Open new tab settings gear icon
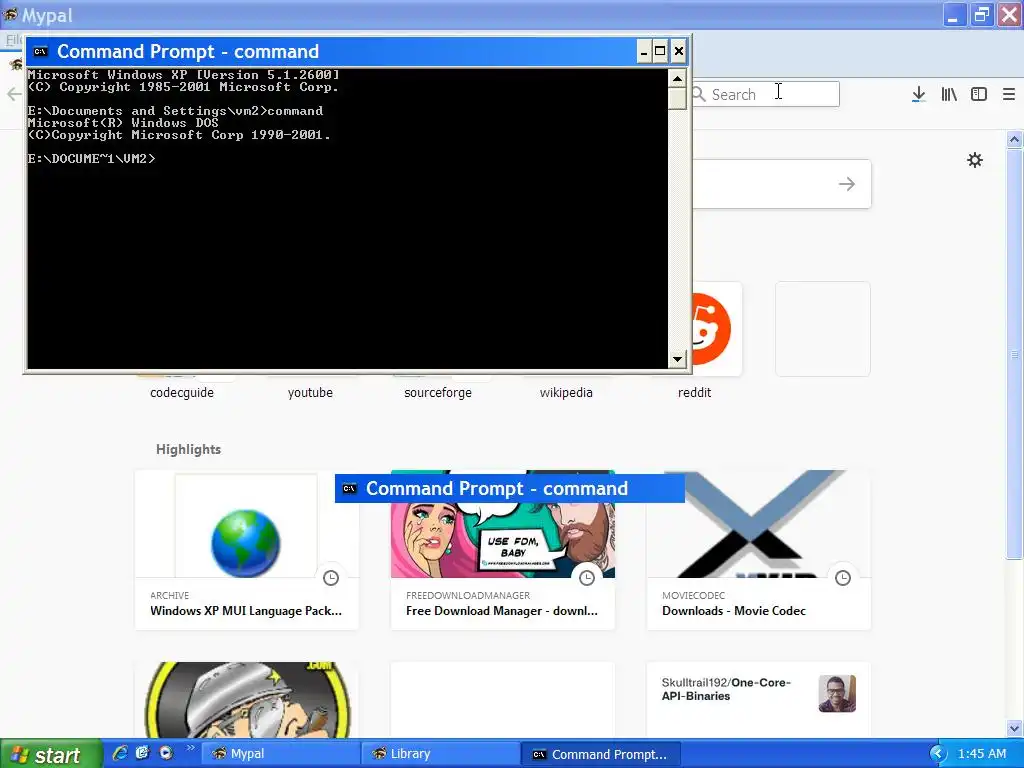This screenshot has width=1024, height=768. click(974, 160)
